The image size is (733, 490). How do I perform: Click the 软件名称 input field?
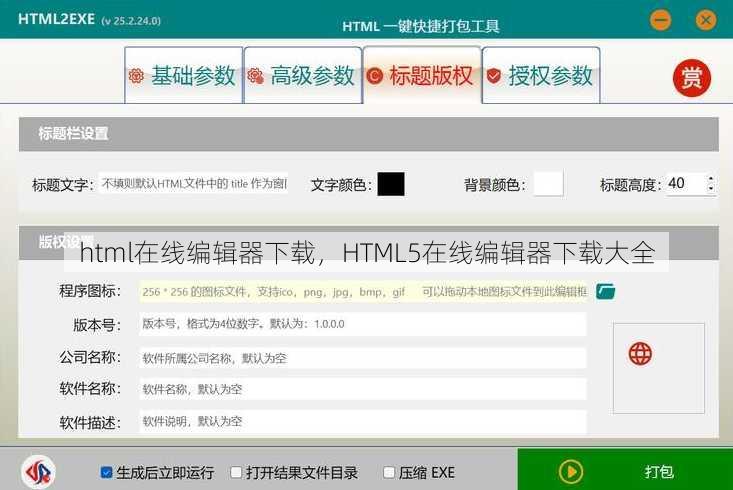362,389
